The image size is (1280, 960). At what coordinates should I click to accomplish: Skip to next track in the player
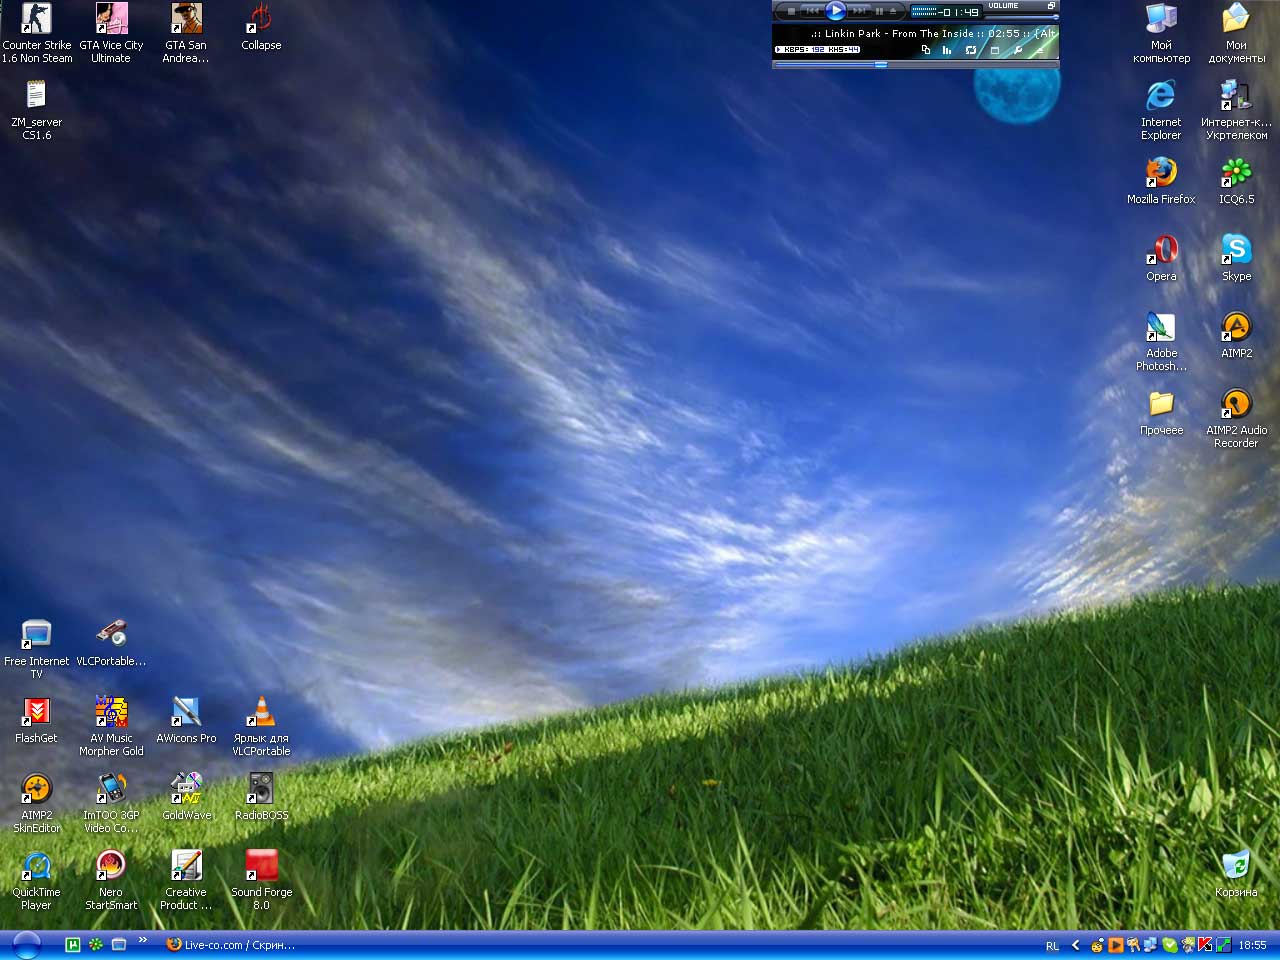coord(859,11)
